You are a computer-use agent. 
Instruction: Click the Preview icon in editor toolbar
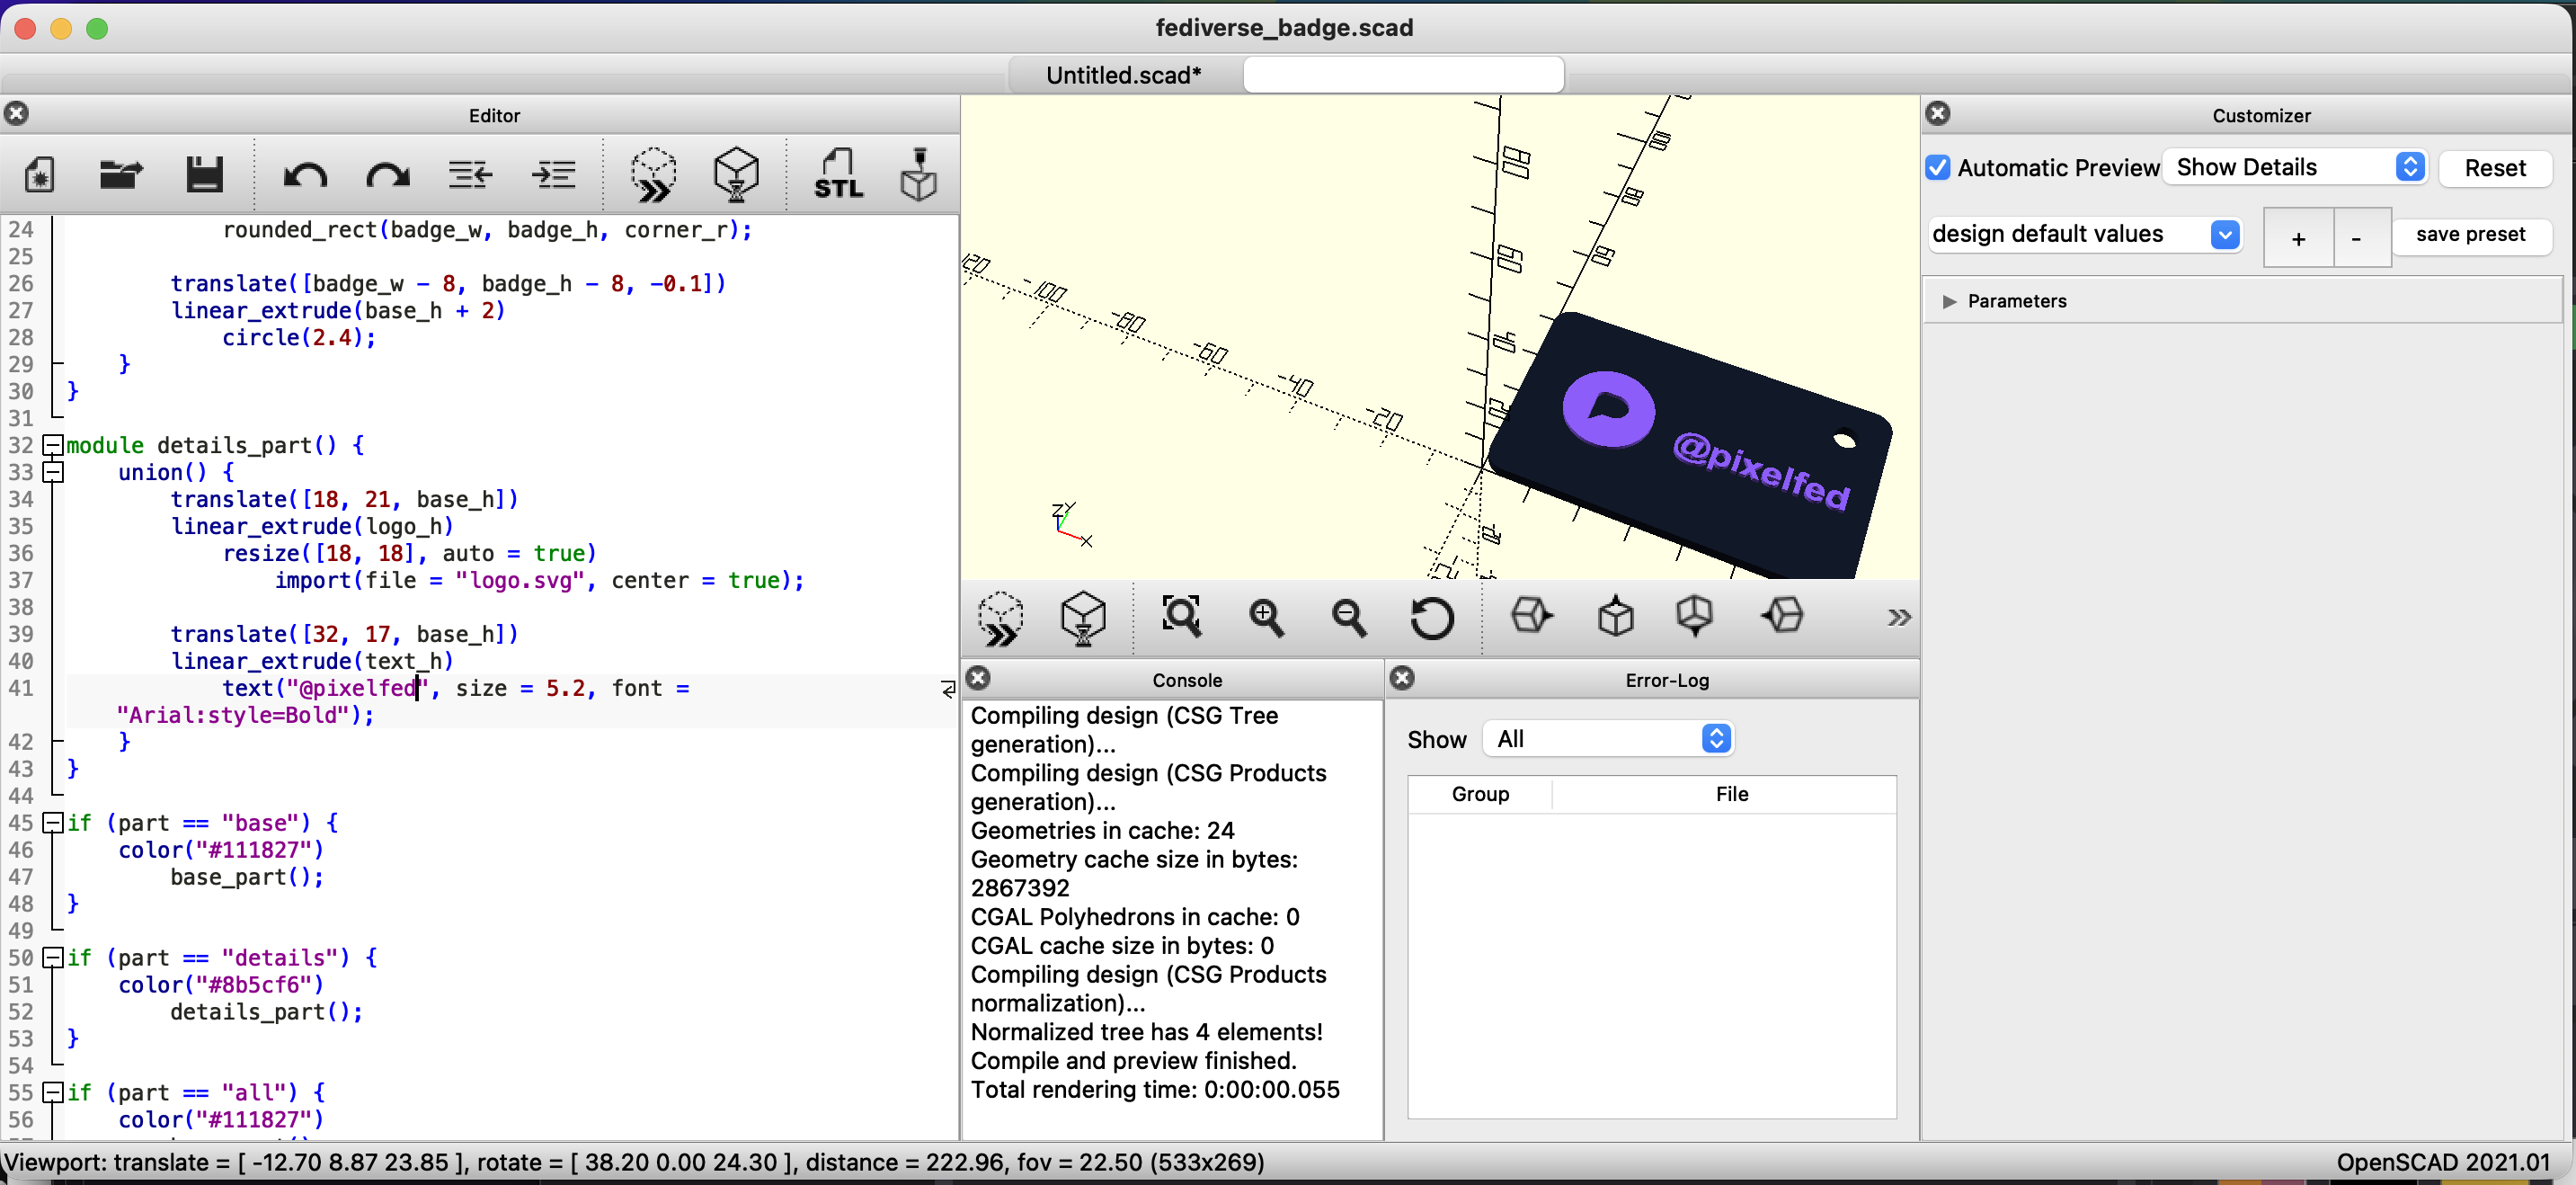pos(653,175)
